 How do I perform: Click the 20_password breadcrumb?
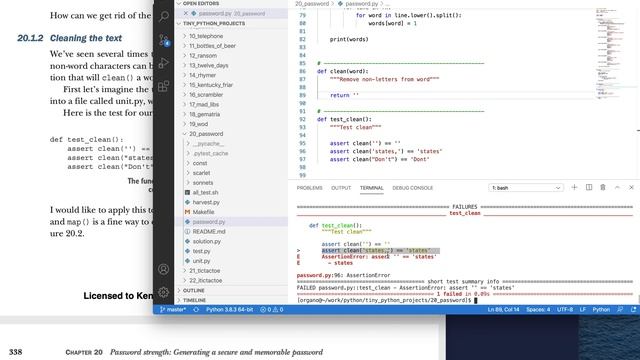tap(312, 4)
